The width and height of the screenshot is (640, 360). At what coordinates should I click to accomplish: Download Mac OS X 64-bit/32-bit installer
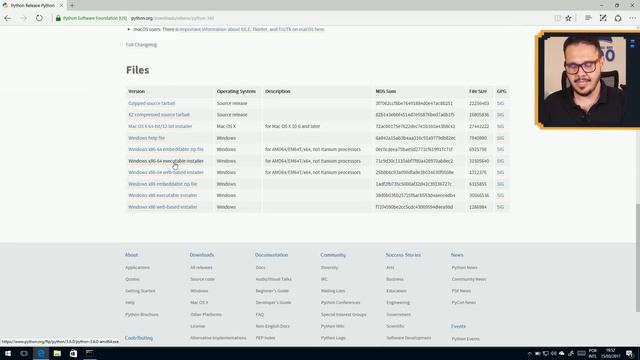click(160, 126)
